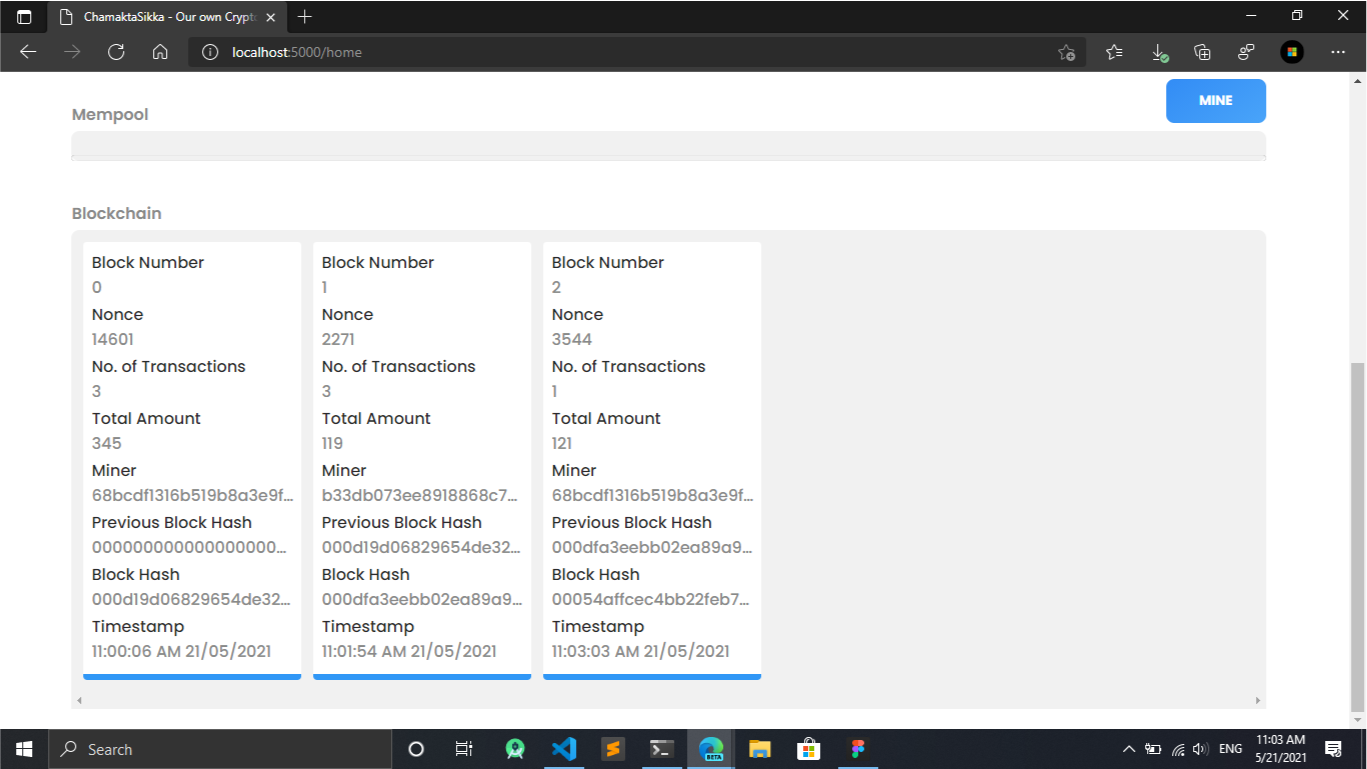Open the Windows Start menu
Screen dimensions: 1367x769
coord(24,749)
